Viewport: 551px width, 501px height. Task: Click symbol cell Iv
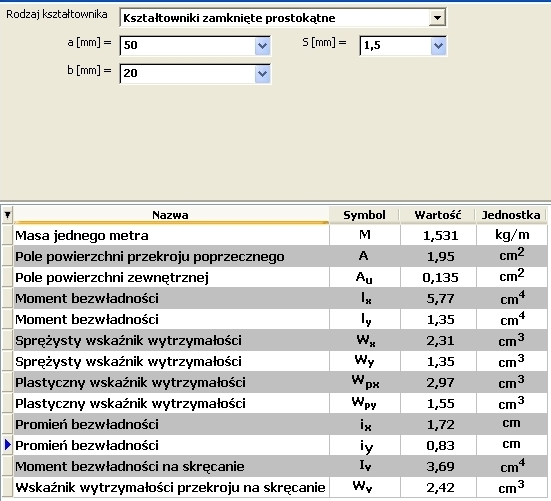(365, 466)
